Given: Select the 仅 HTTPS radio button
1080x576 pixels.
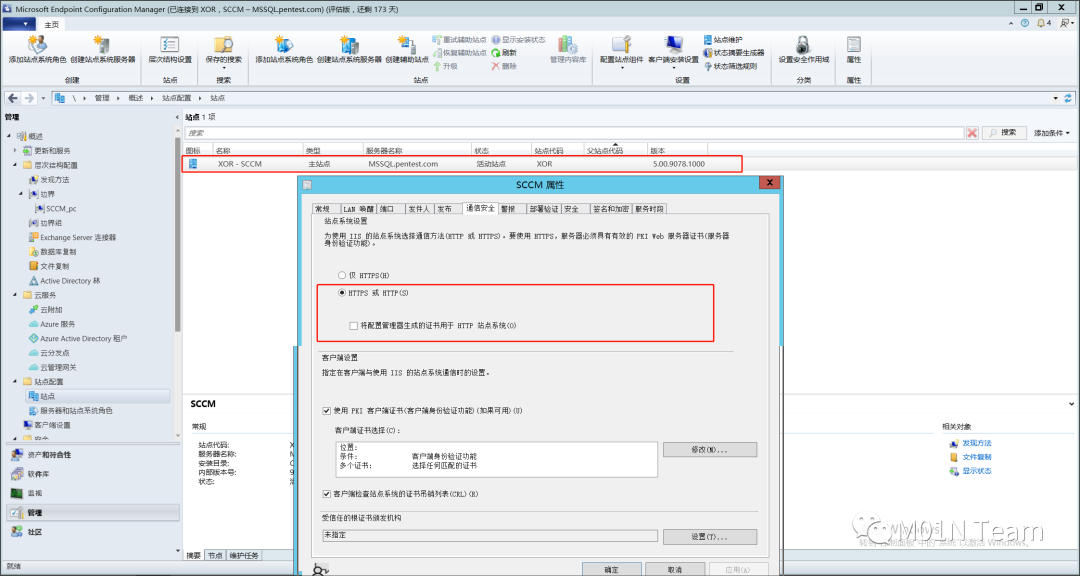Looking at the screenshot, I should point(342,276).
